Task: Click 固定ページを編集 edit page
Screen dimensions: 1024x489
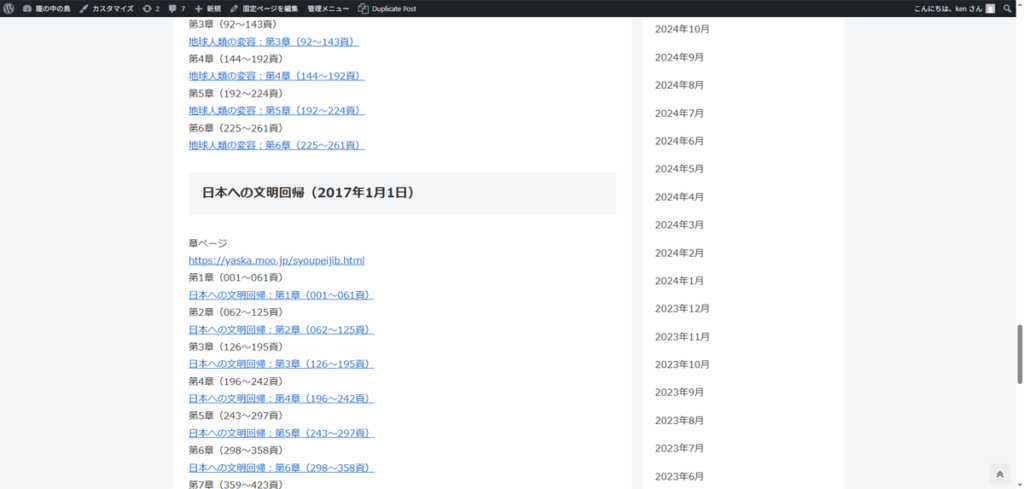Action: click(264, 8)
